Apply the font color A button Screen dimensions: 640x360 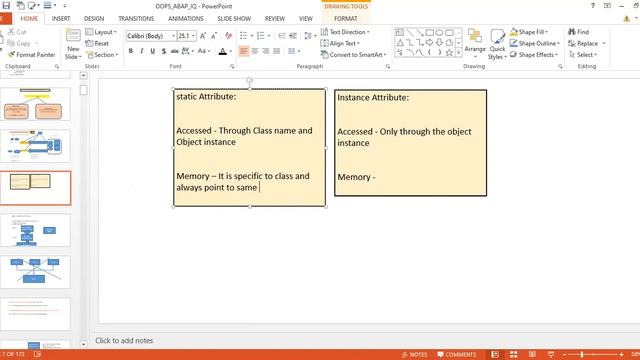(x=222, y=51)
